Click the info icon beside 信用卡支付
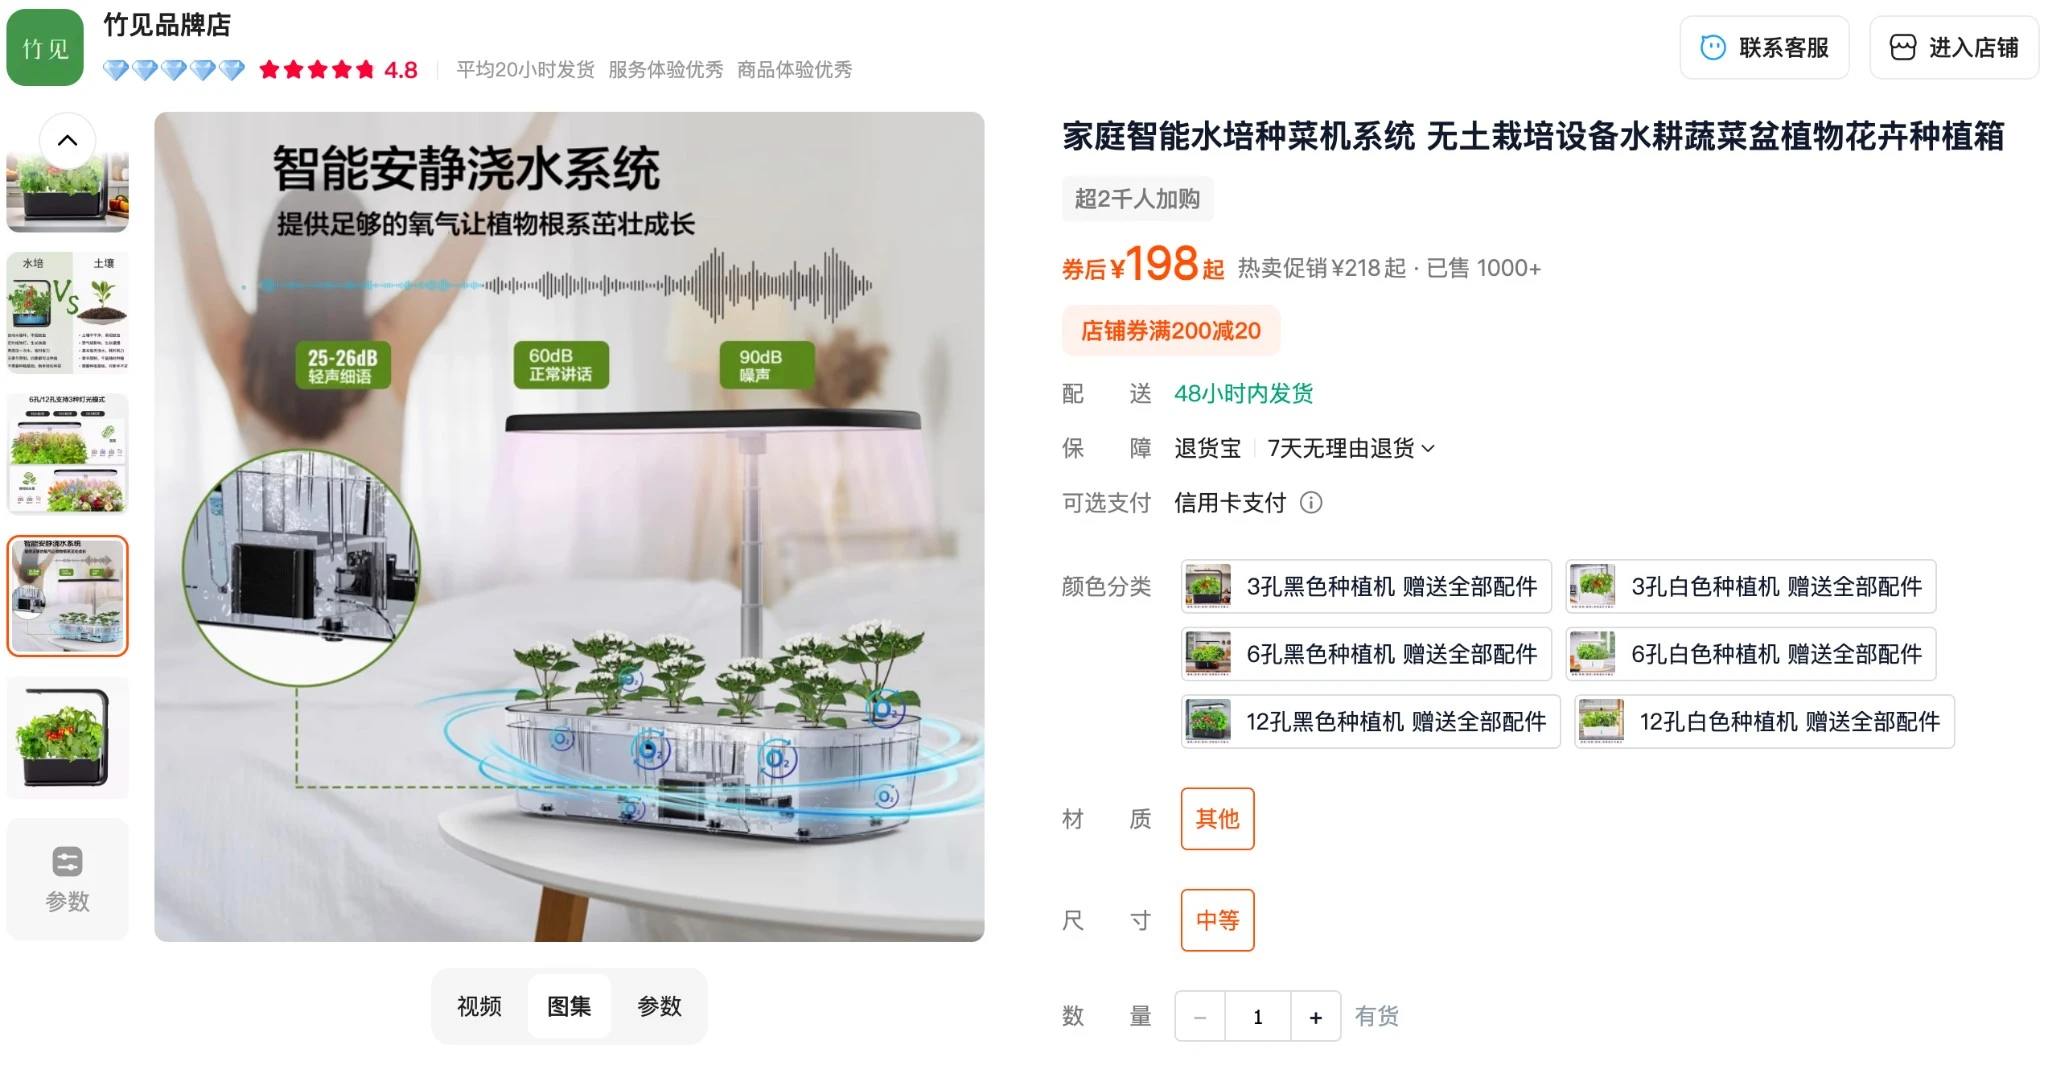2048x1070 pixels. click(1310, 503)
